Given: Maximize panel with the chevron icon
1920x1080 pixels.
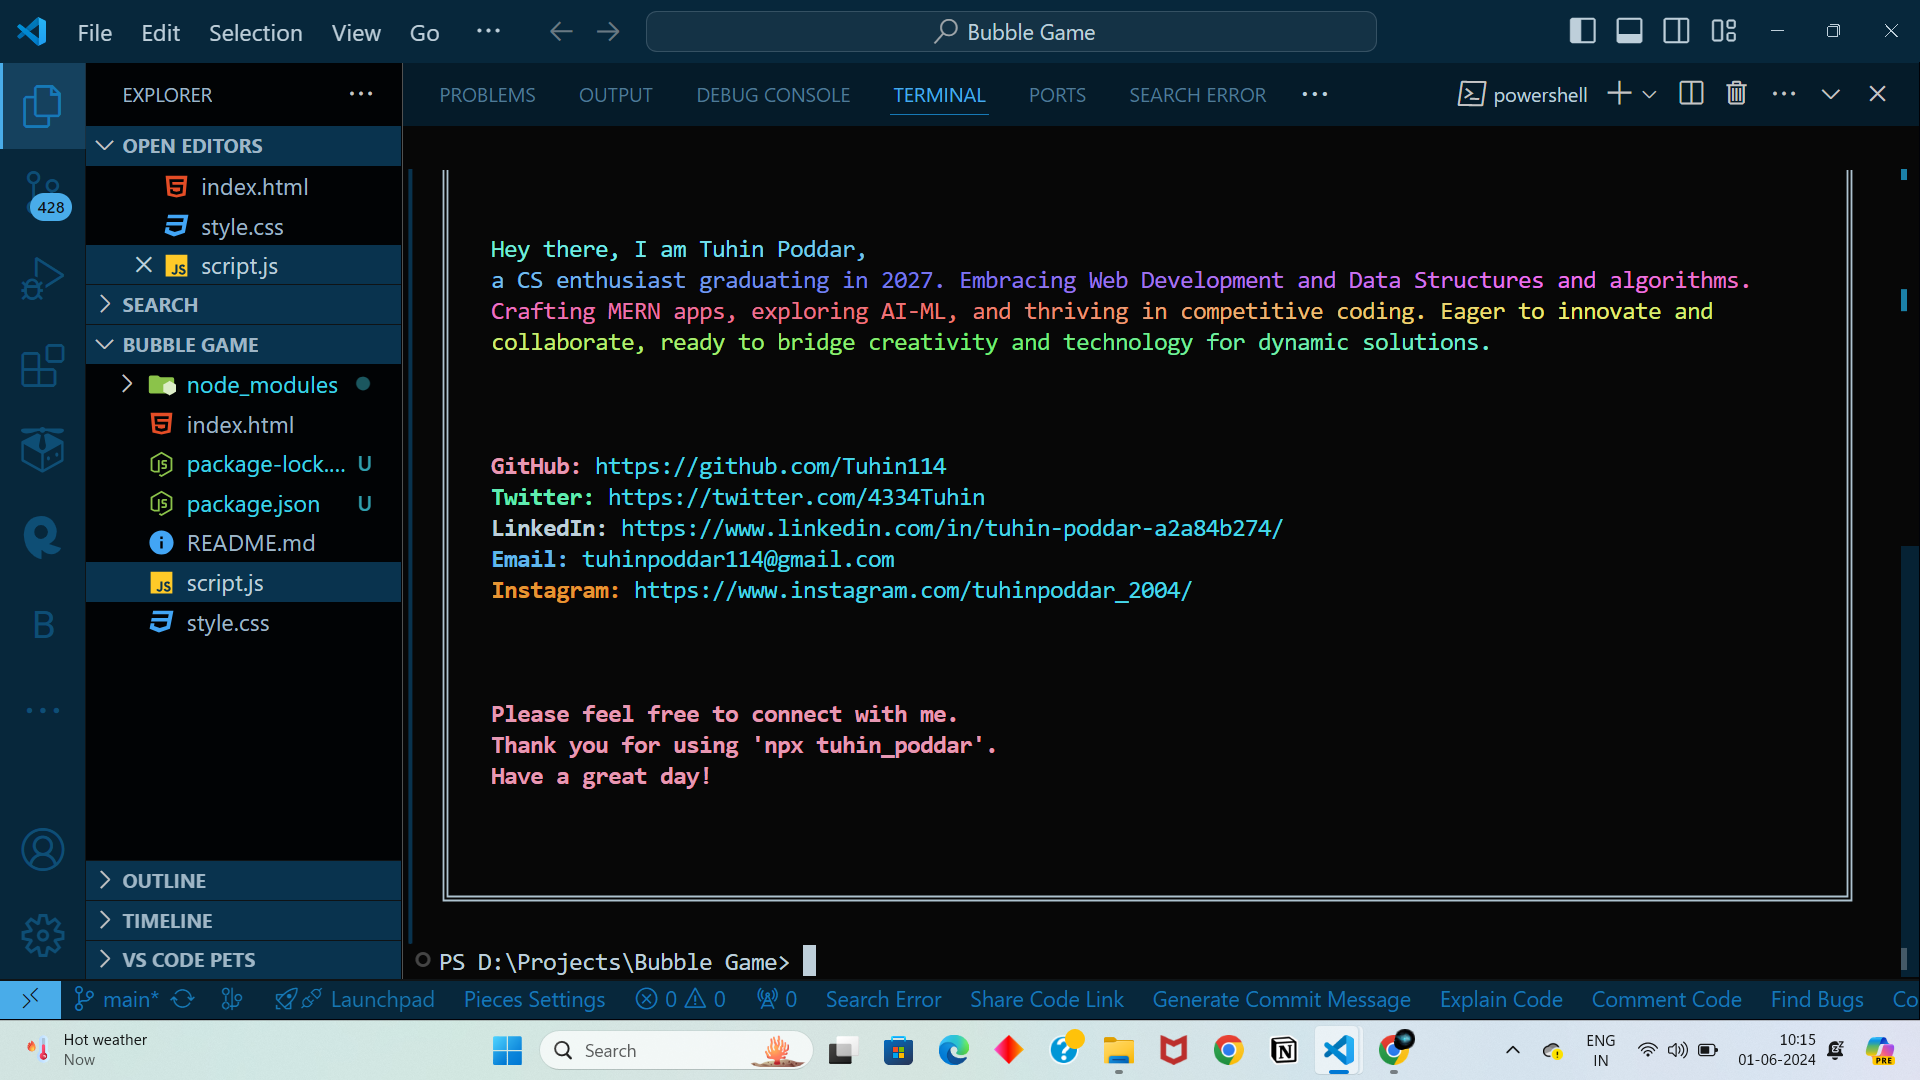Looking at the screenshot, I should 1830,94.
